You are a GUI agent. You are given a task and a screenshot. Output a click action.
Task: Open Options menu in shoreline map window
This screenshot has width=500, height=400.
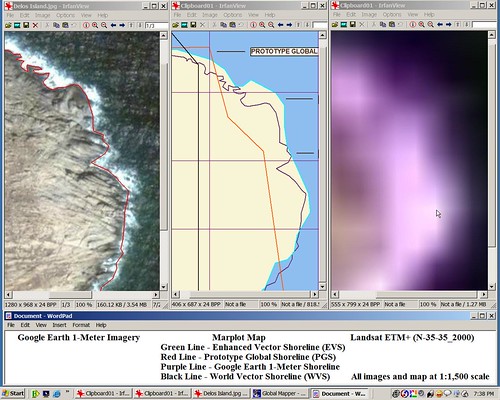(x=233, y=15)
